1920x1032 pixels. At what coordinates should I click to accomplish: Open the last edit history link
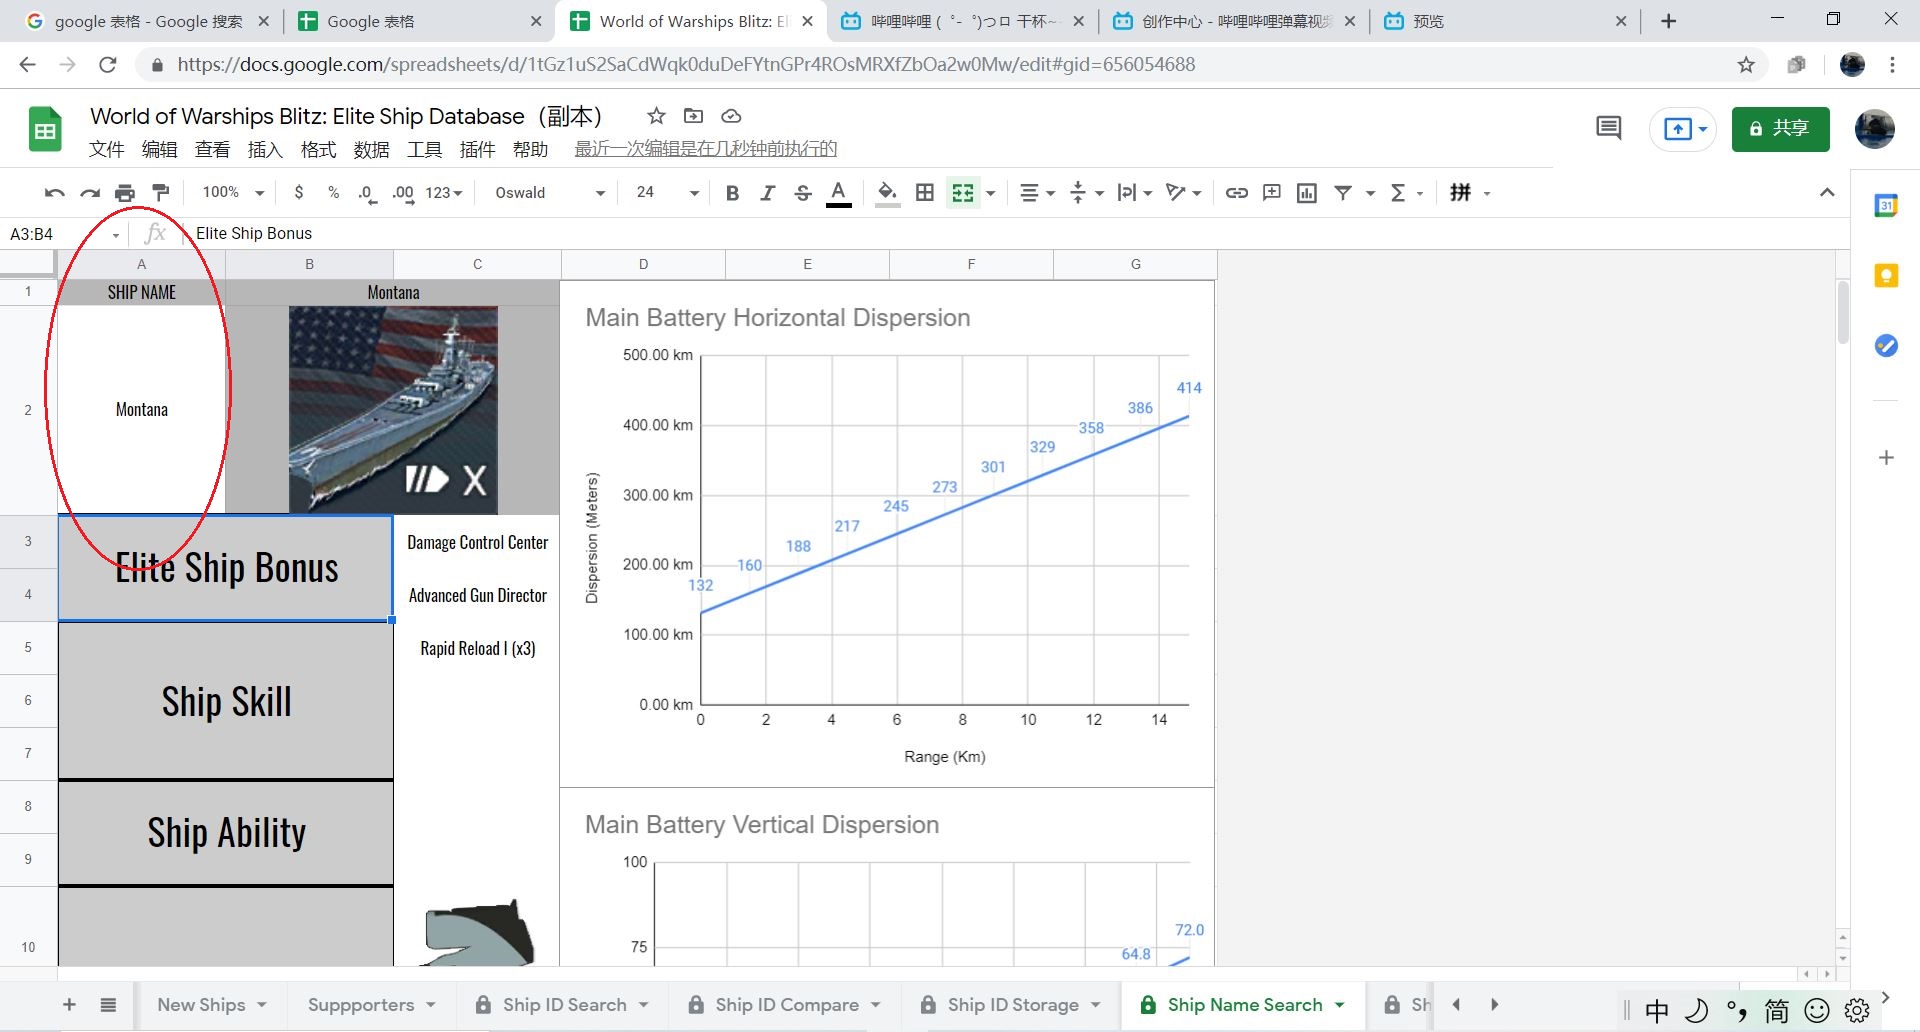[x=705, y=149]
